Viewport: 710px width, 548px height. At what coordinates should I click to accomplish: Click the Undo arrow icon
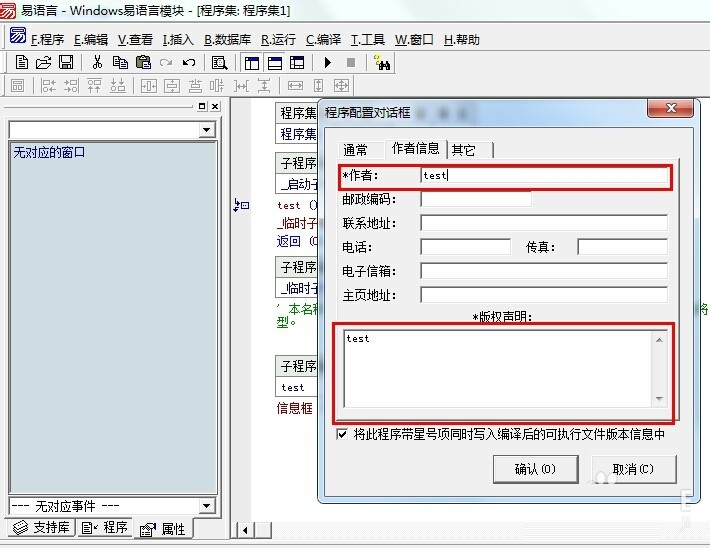(189, 62)
